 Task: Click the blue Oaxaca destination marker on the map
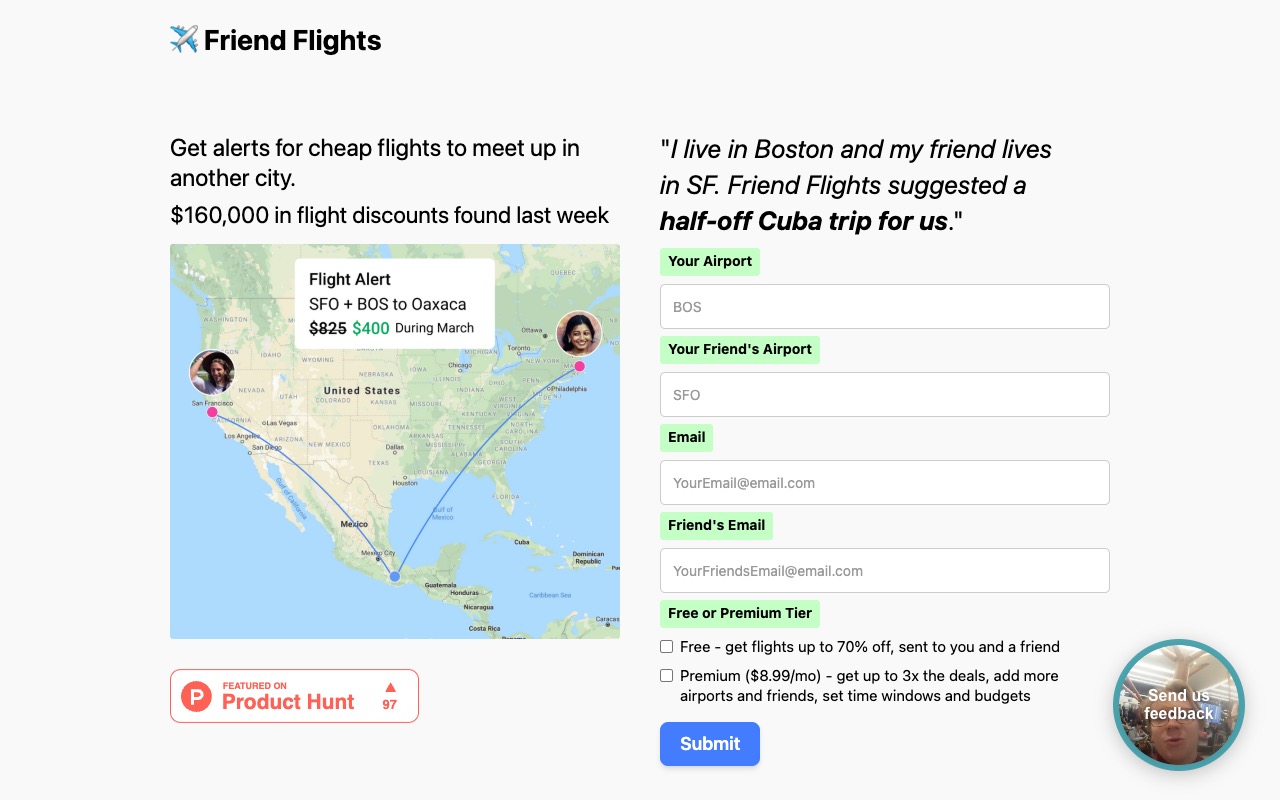click(393, 576)
